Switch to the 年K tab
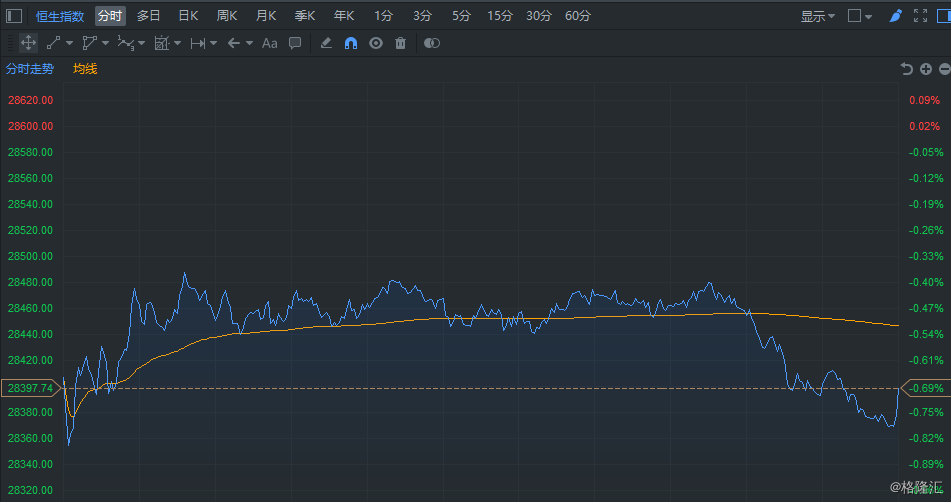 click(343, 16)
